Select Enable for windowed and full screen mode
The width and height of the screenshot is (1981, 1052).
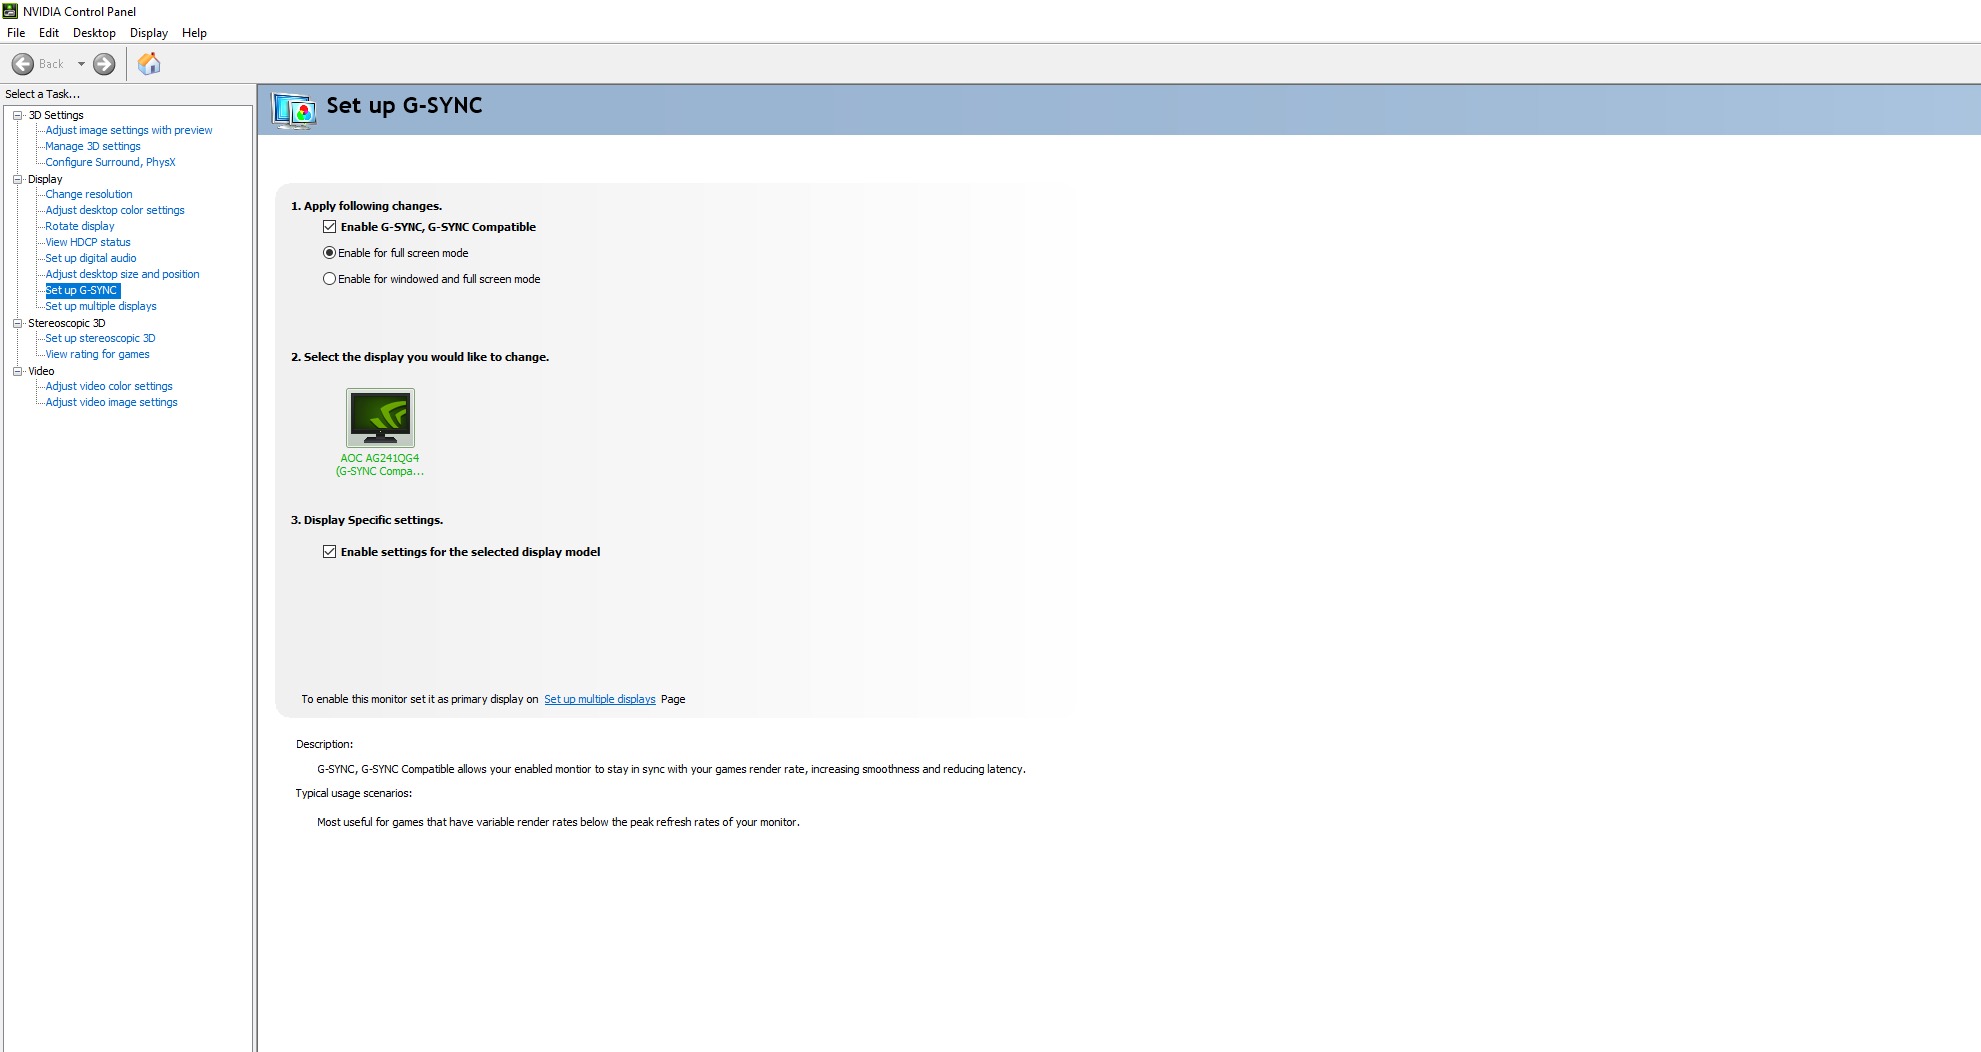point(329,279)
